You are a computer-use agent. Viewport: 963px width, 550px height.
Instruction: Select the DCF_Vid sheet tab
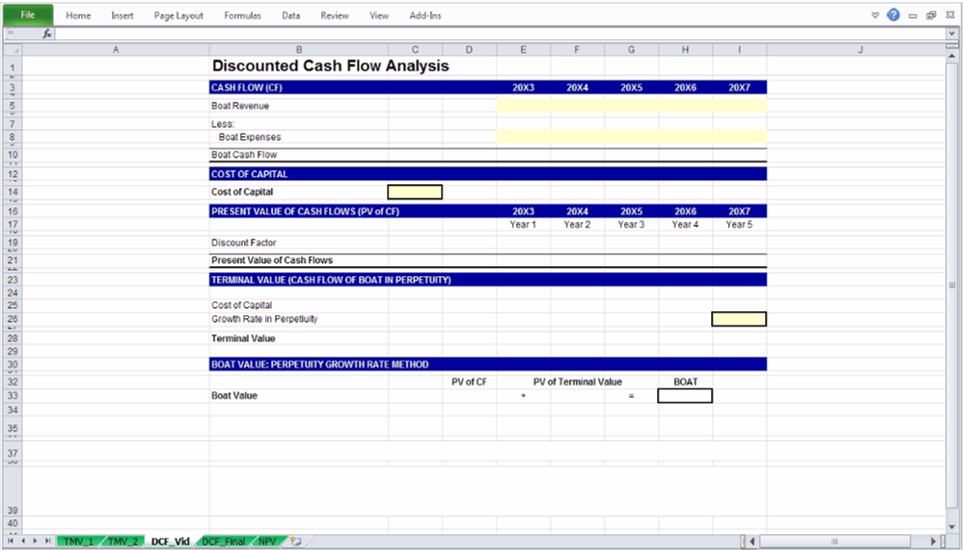point(170,541)
